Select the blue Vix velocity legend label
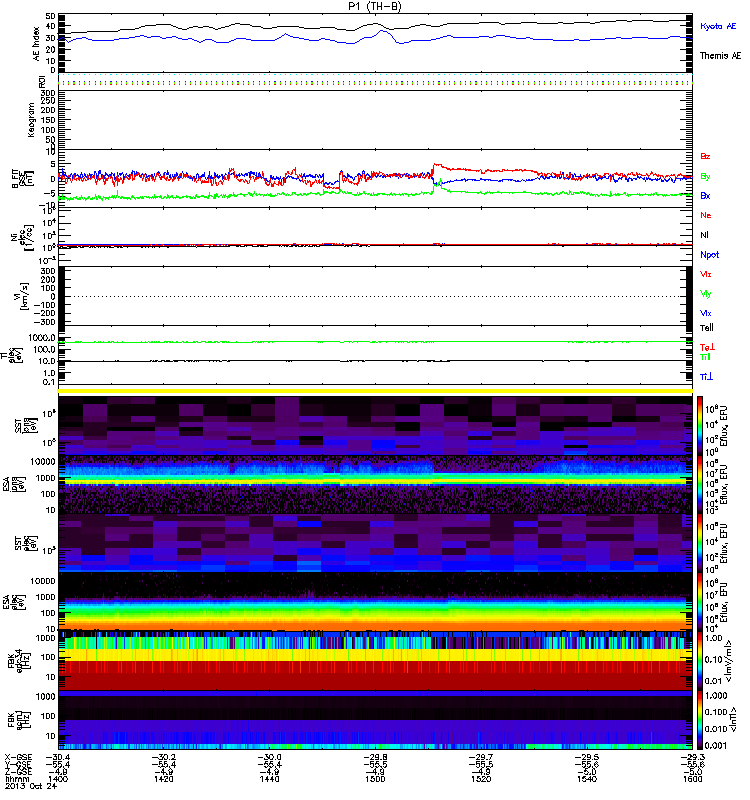Viewport: 750px width, 800px height. click(706, 313)
